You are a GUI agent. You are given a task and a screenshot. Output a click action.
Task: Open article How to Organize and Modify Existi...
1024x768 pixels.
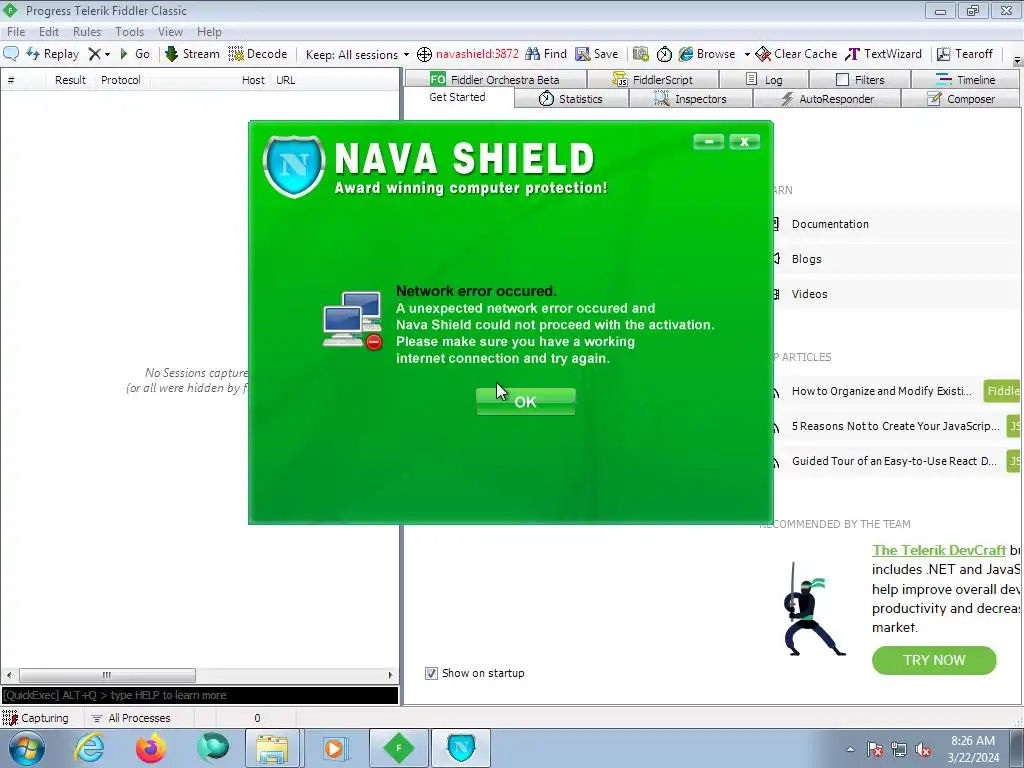[881, 391]
